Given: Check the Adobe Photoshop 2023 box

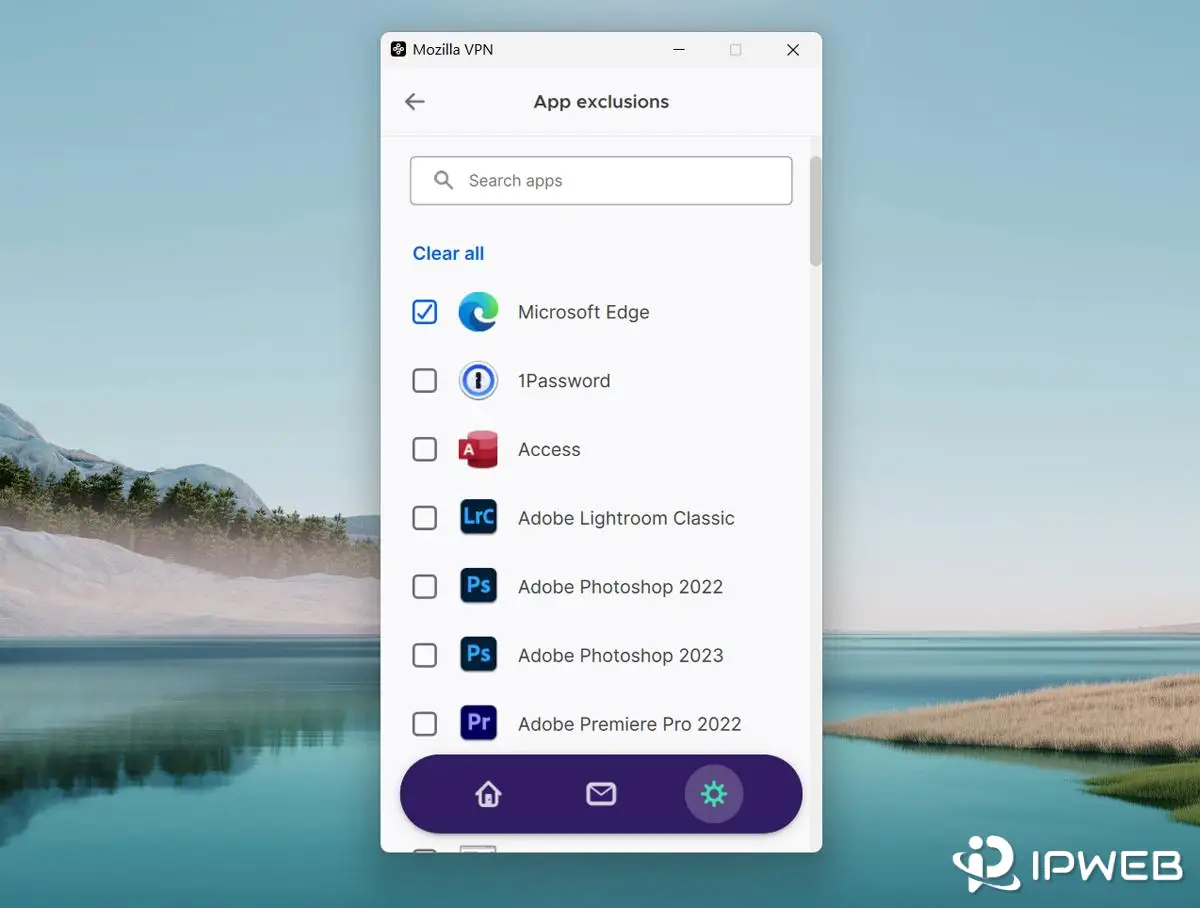Looking at the screenshot, I should pyautogui.click(x=425, y=655).
